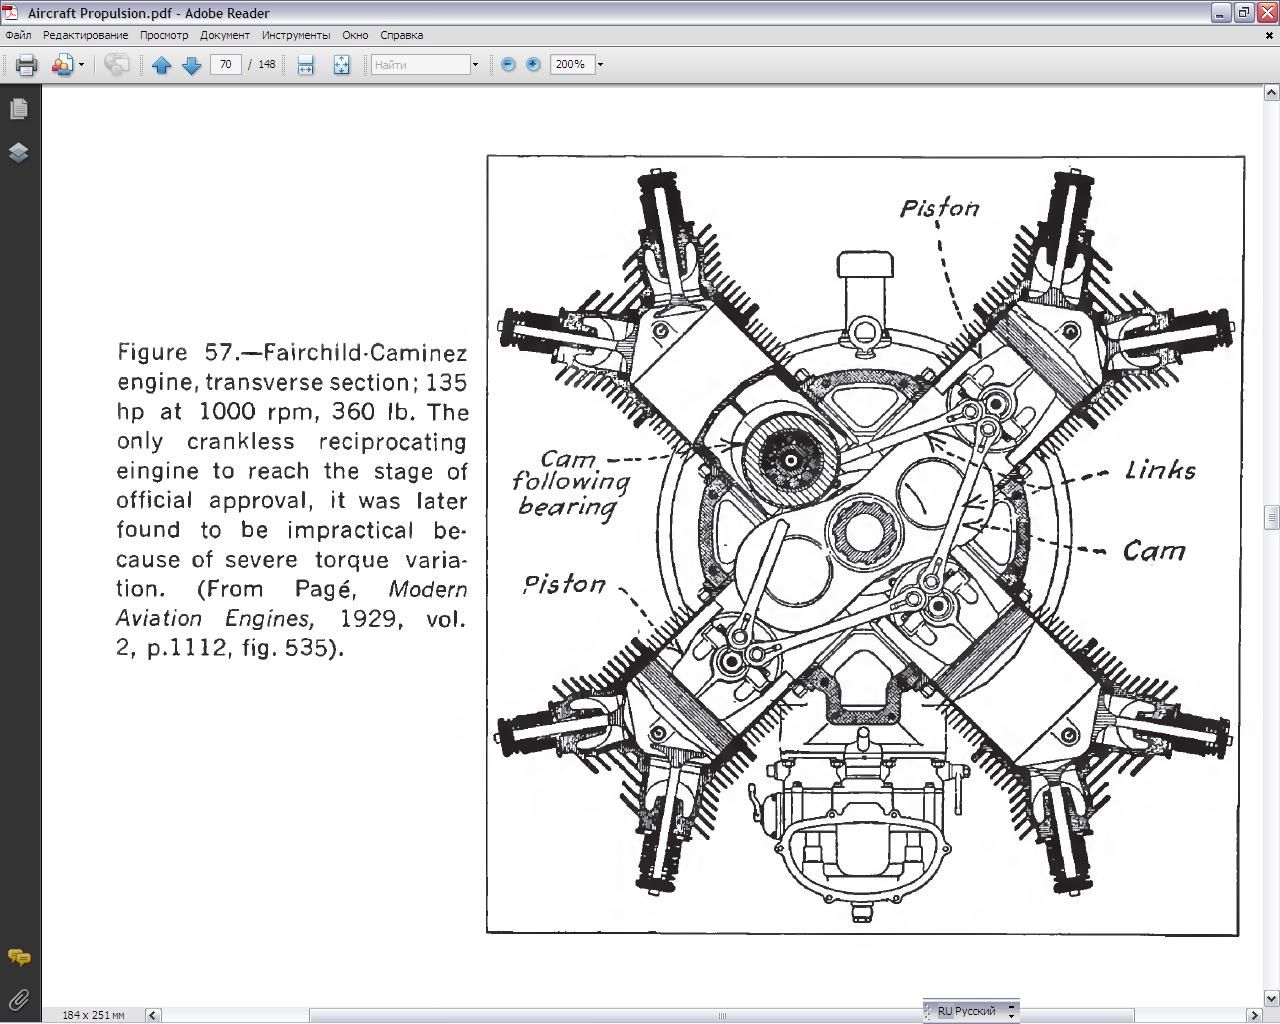
Task: Zoom out with the minus button
Action: pos(508,64)
